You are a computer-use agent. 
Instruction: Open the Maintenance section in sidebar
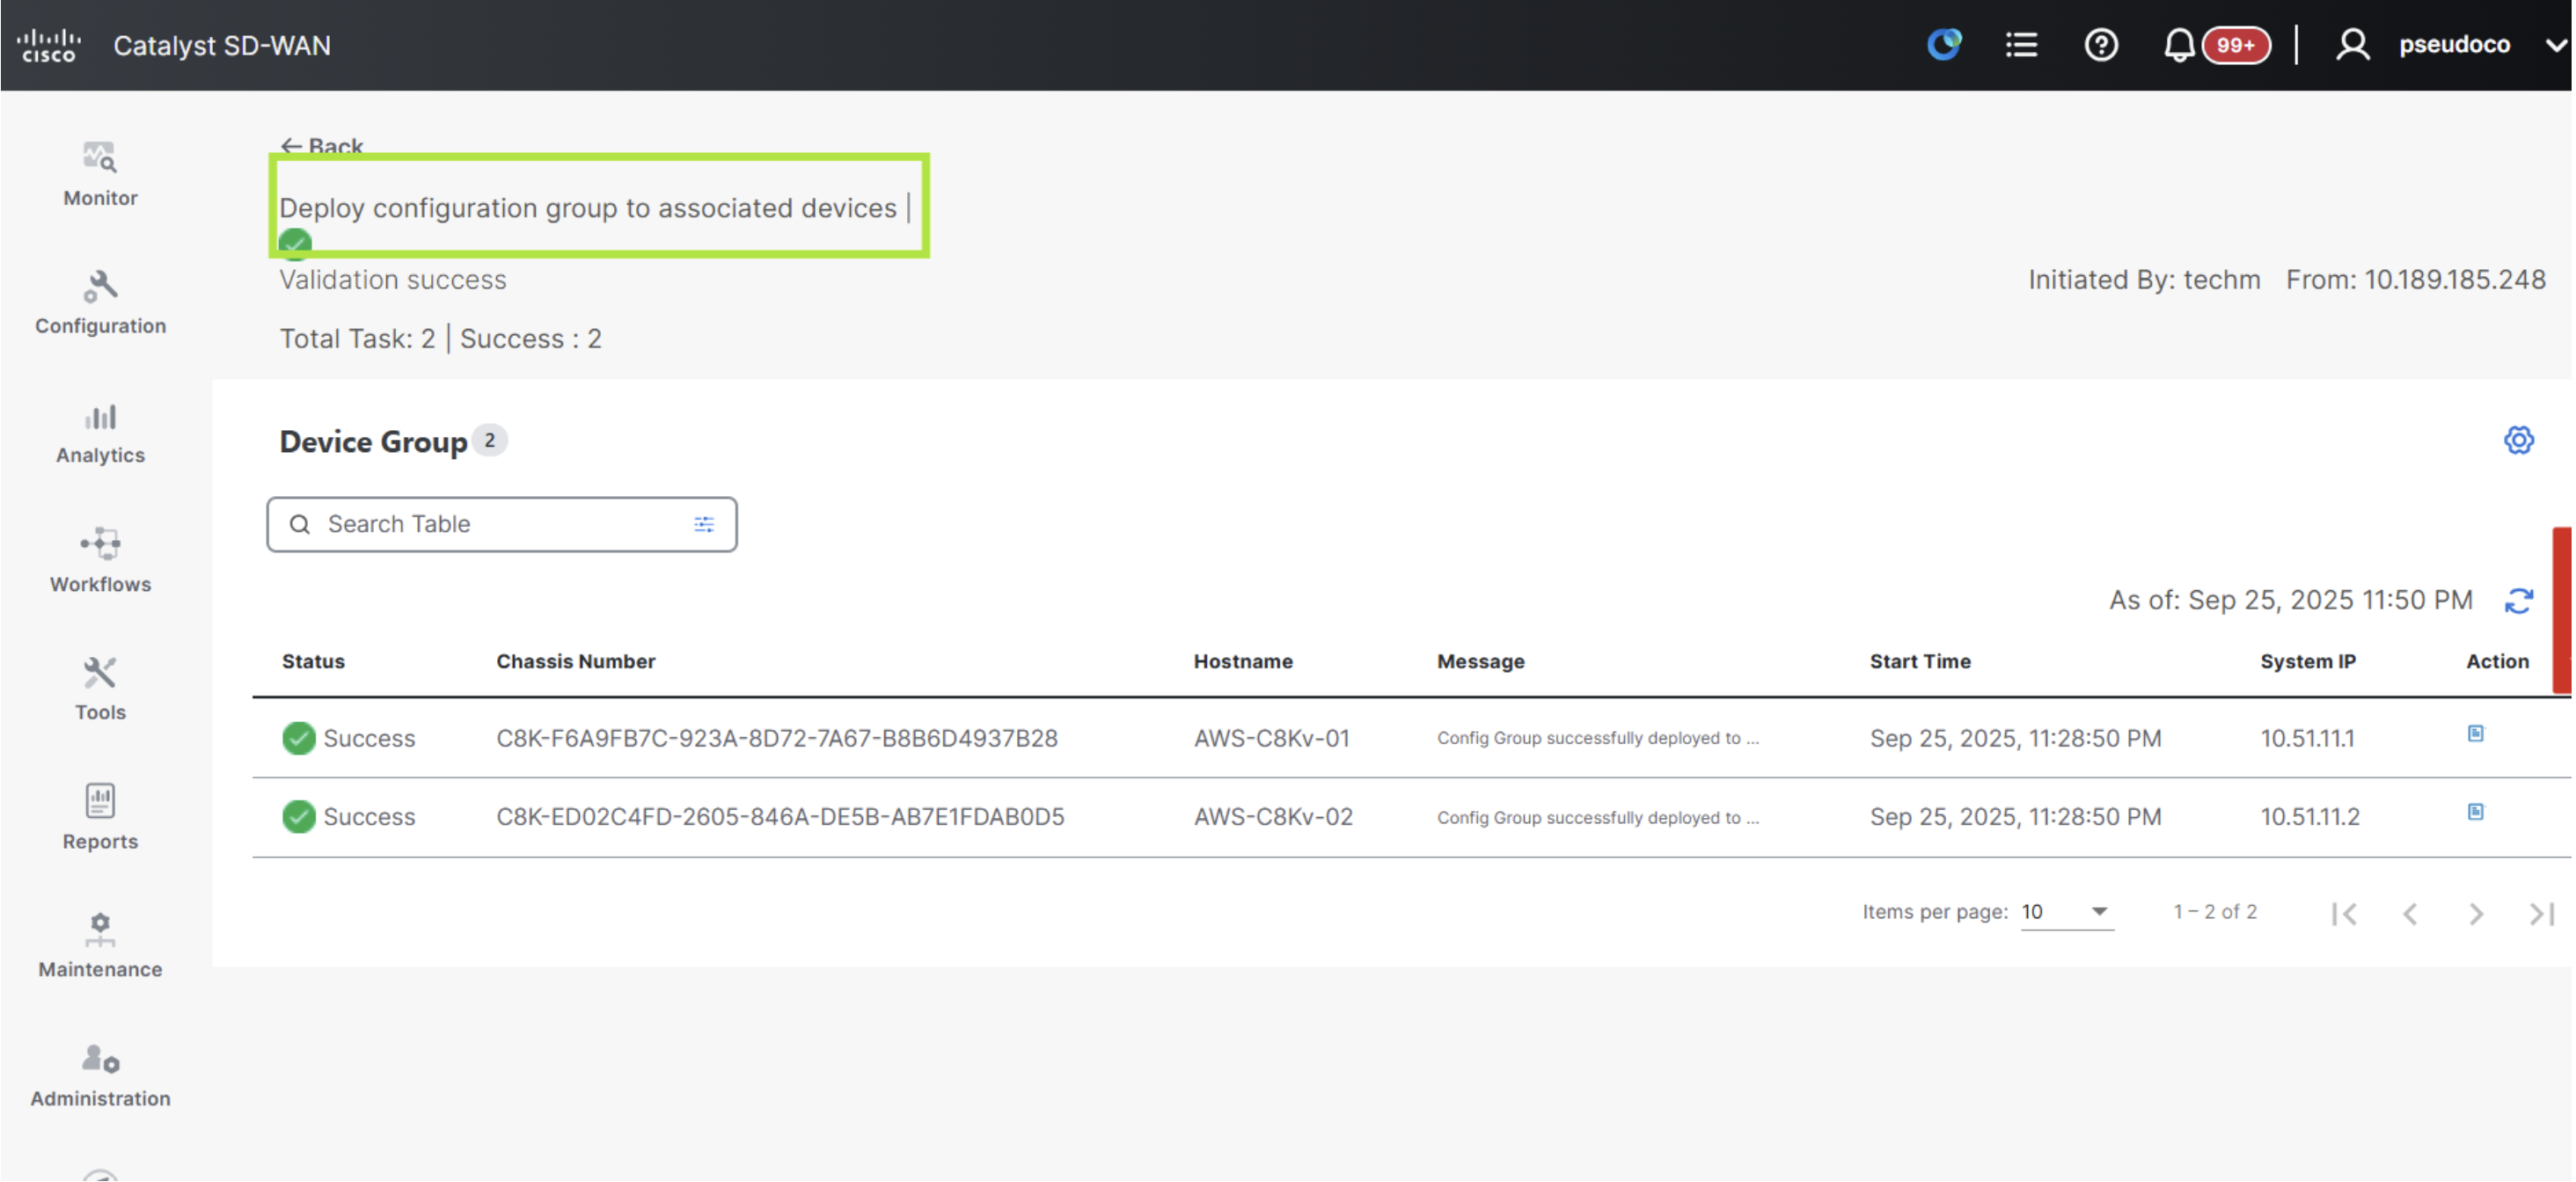(100, 946)
